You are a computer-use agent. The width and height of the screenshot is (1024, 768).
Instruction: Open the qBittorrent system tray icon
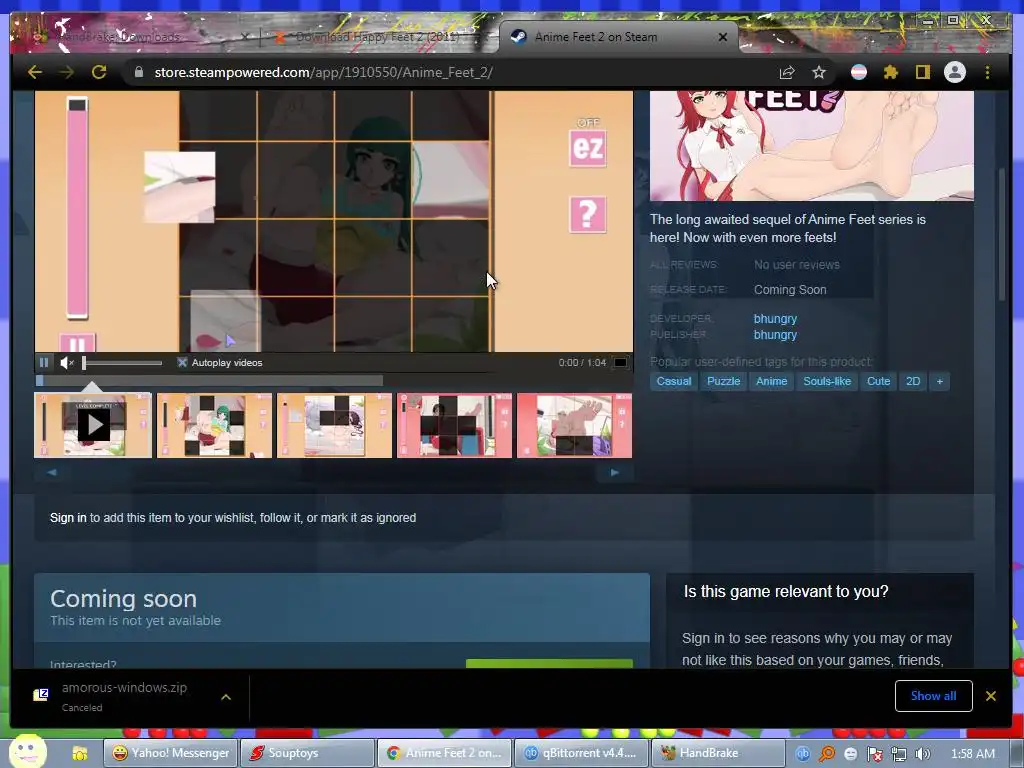(803, 754)
